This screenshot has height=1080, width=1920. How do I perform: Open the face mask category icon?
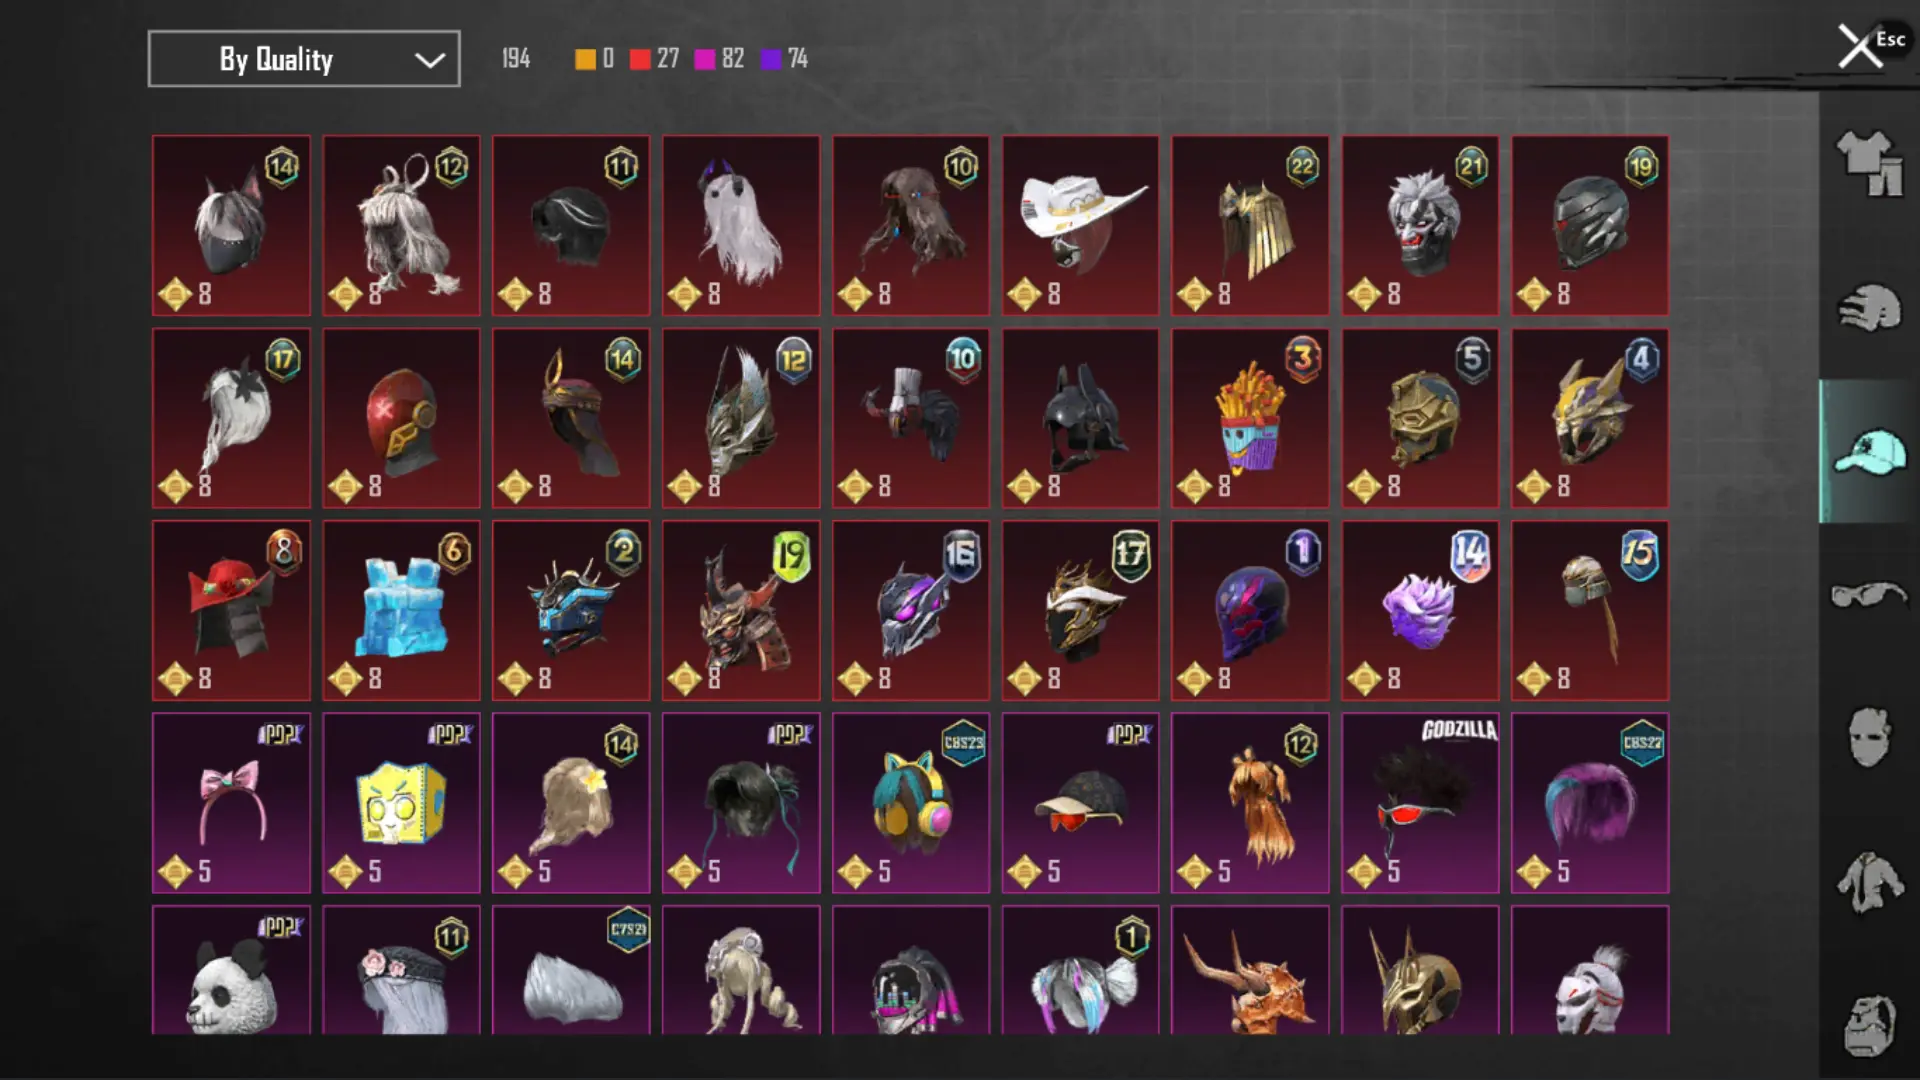1869,737
